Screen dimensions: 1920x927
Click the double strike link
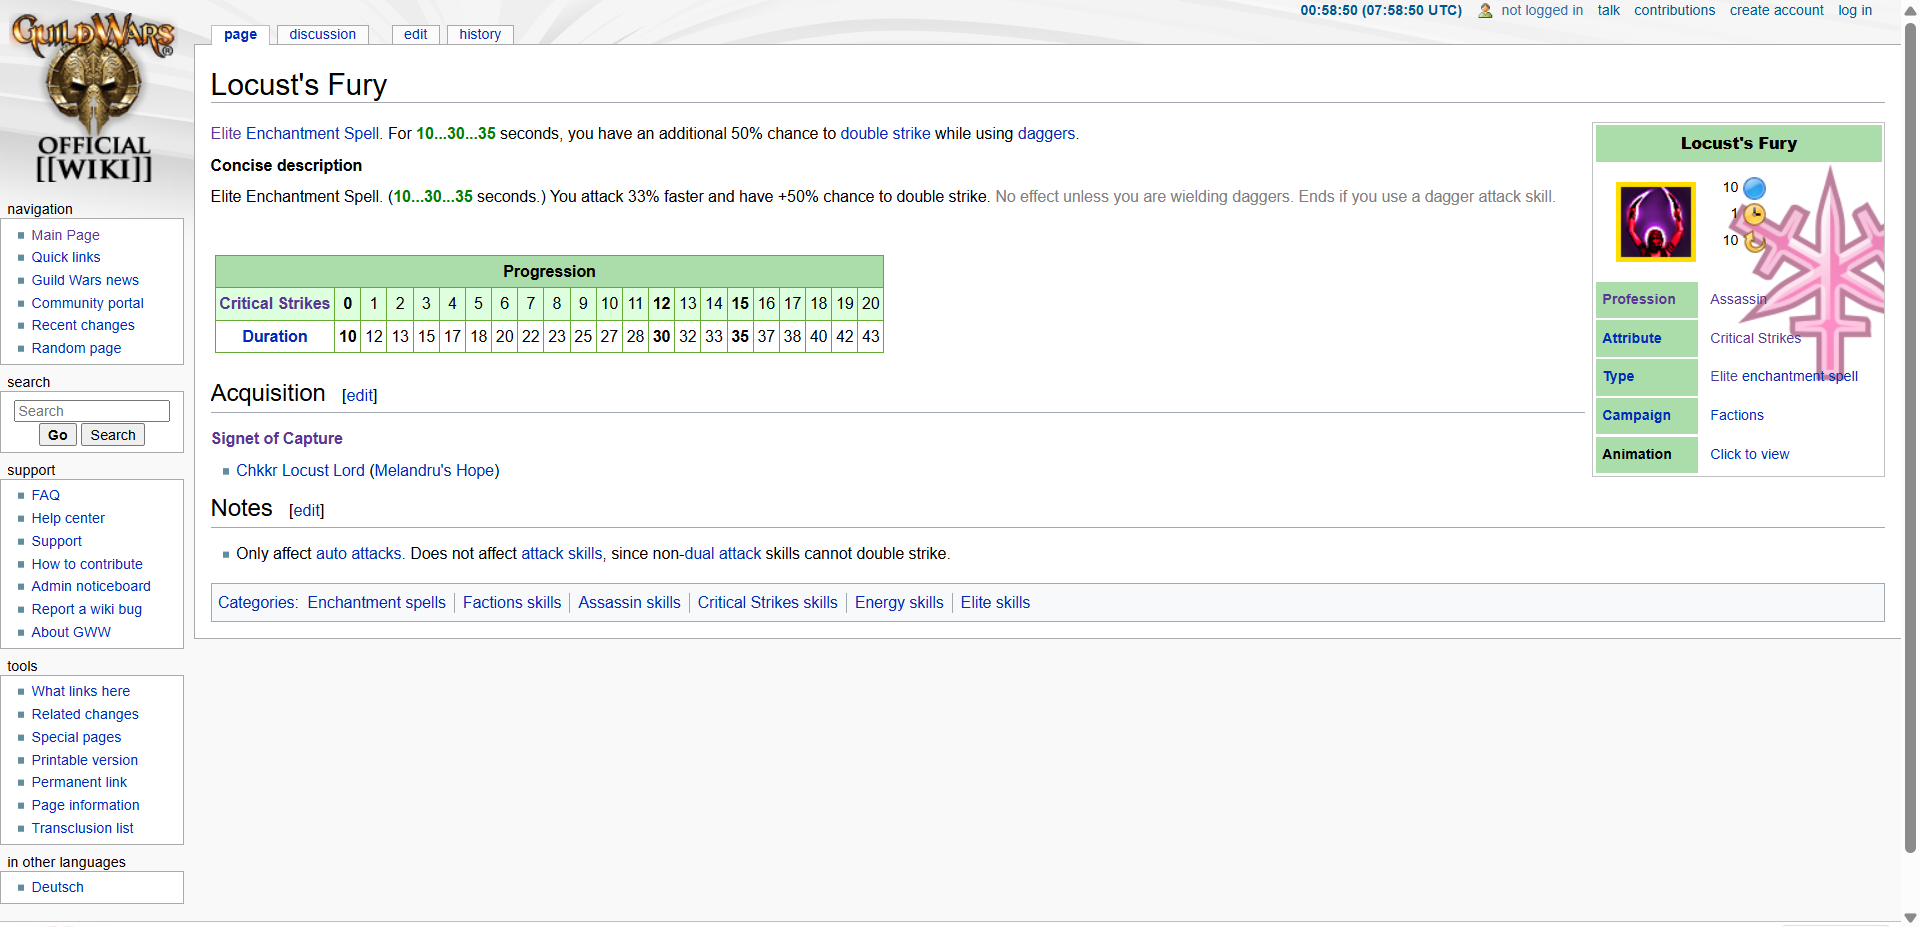pyautogui.click(x=885, y=133)
